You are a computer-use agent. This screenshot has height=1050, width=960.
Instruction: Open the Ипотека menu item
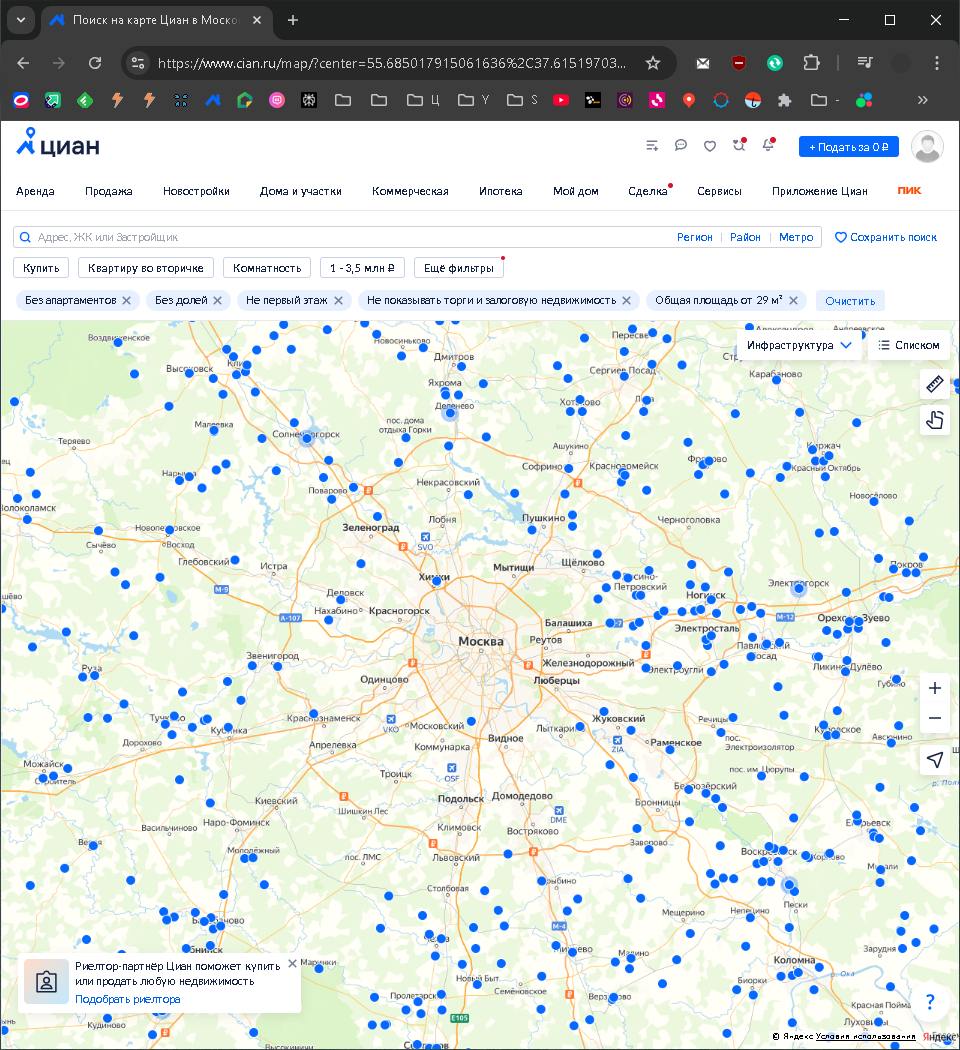(x=500, y=191)
